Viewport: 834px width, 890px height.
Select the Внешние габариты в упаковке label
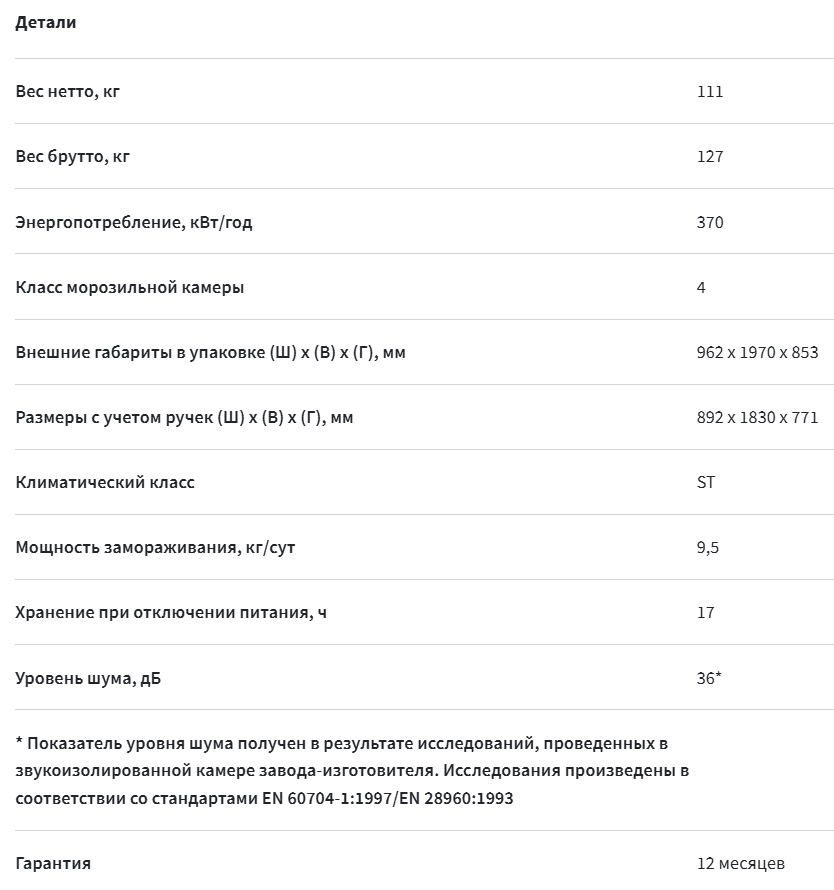pos(211,352)
